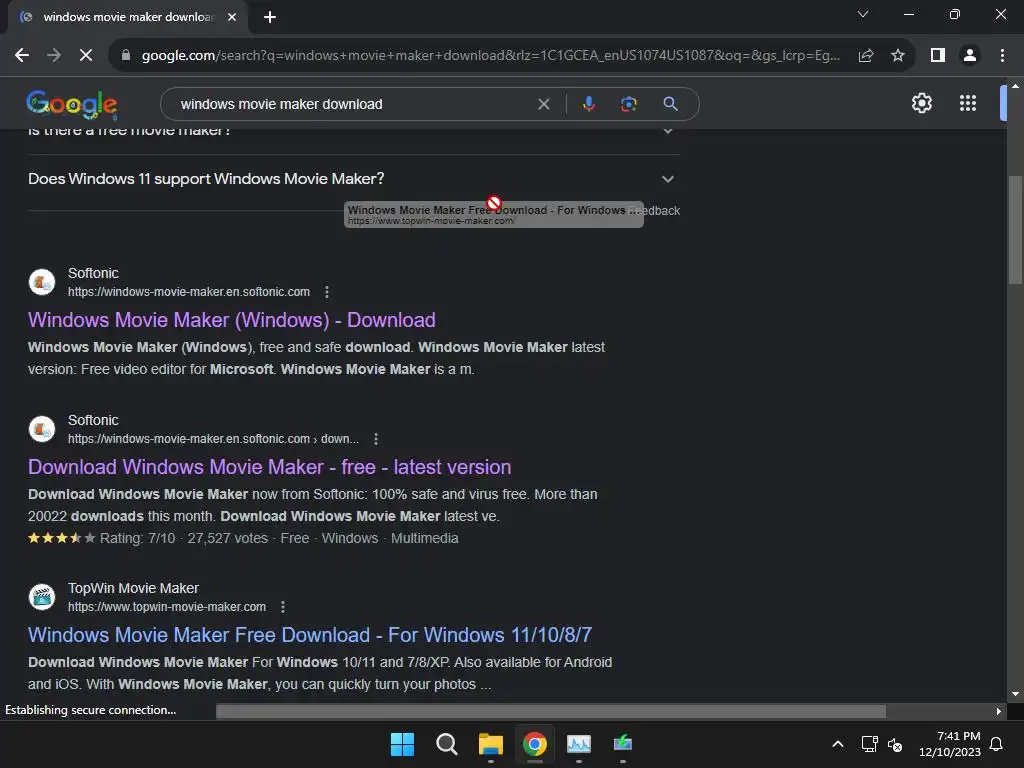Viewport: 1024px width, 768px height.
Task: Open Windows taskbar search
Action: 447,744
